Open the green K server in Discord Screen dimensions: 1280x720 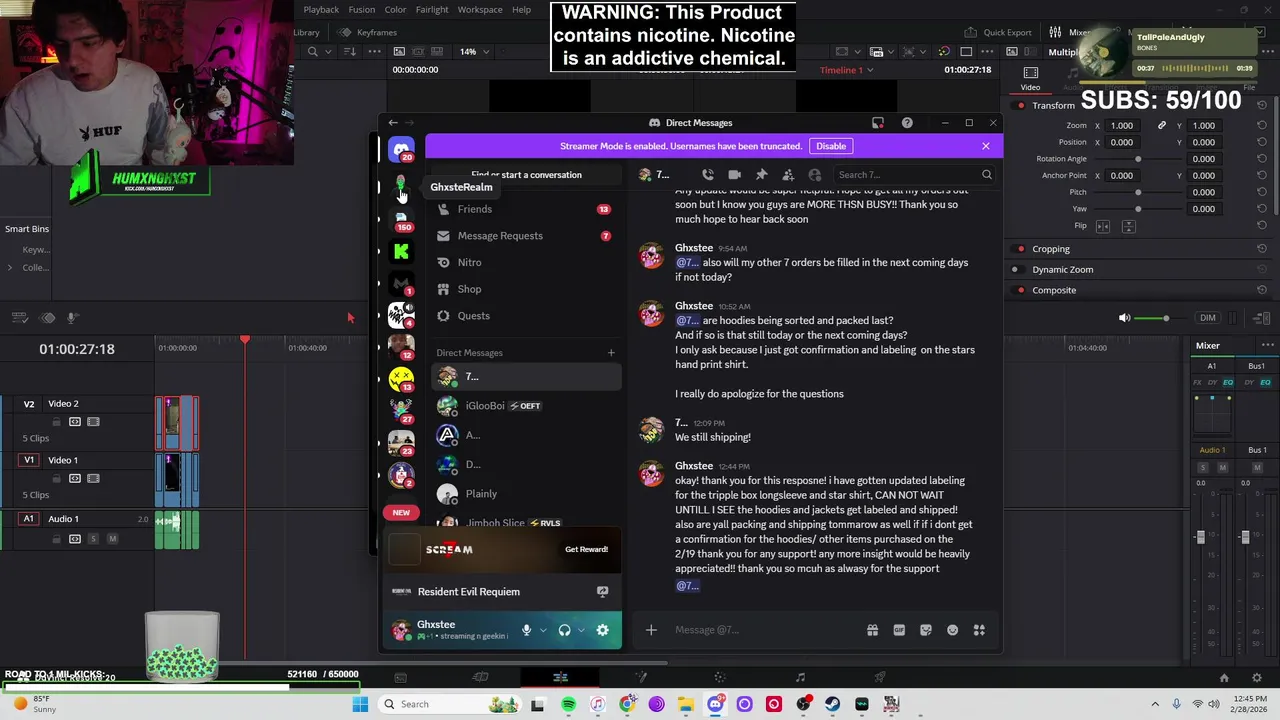click(x=401, y=252)
